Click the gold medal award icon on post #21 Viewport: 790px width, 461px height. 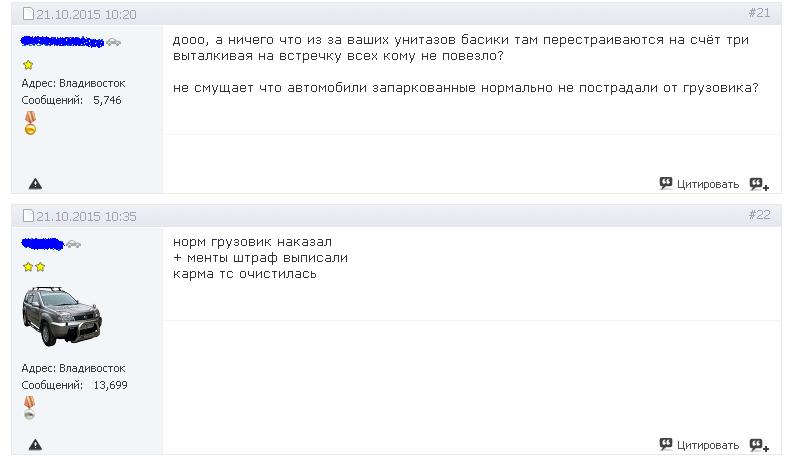pyautogui.click(x=30, y=123)
